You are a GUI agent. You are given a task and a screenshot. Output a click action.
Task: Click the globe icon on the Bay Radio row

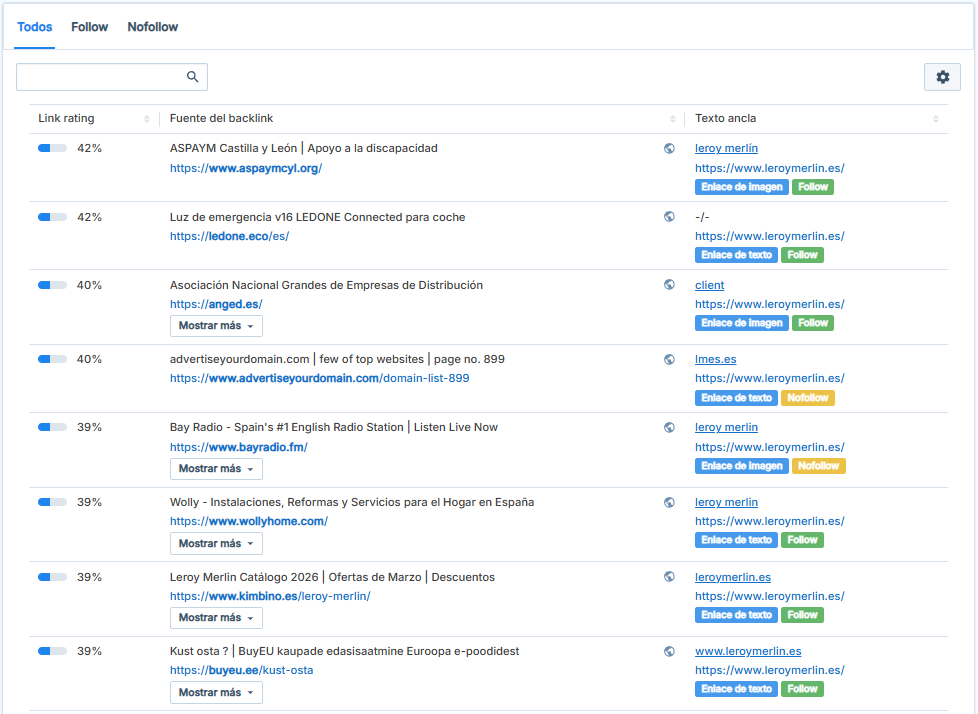point(669,427)
